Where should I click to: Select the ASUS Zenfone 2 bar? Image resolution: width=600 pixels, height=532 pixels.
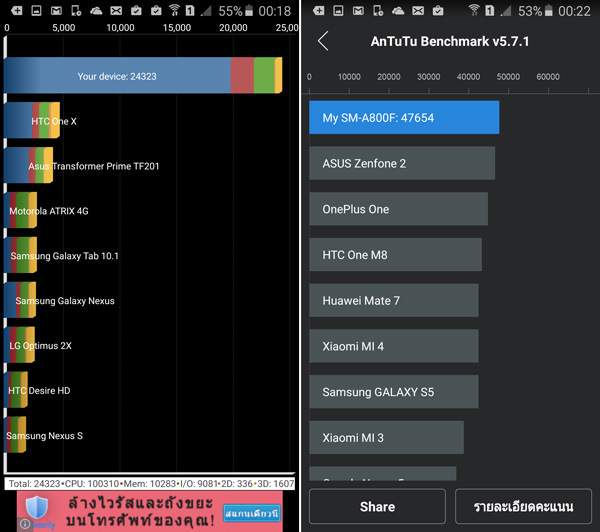click(402, 163)
